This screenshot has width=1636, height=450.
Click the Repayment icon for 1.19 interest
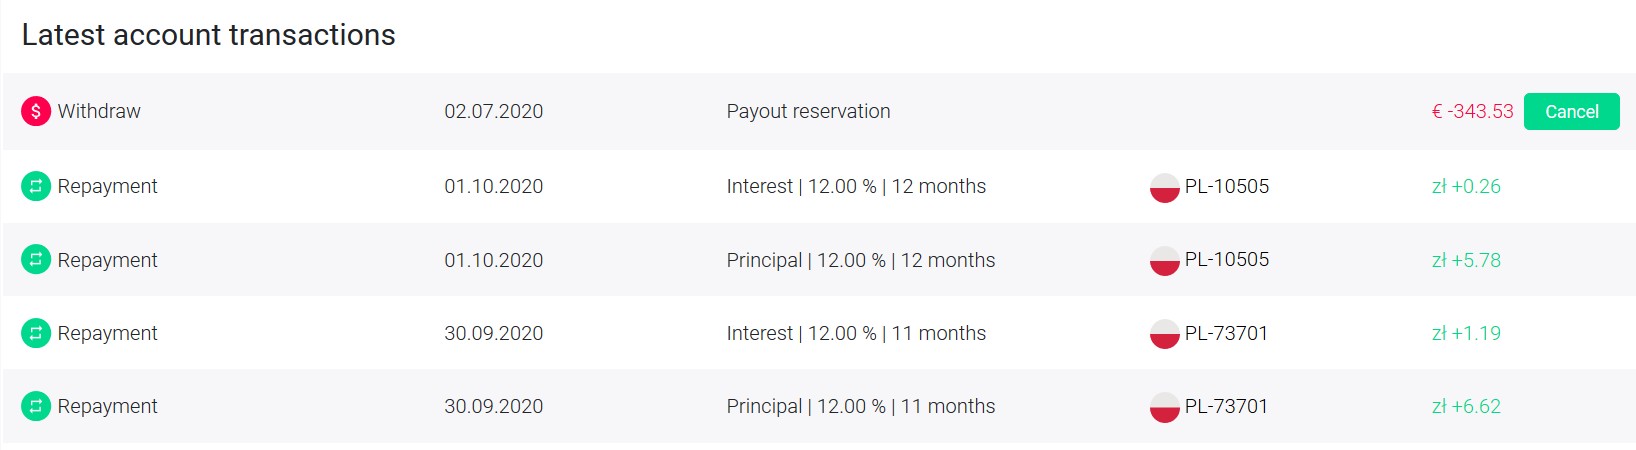click(36, 333)
